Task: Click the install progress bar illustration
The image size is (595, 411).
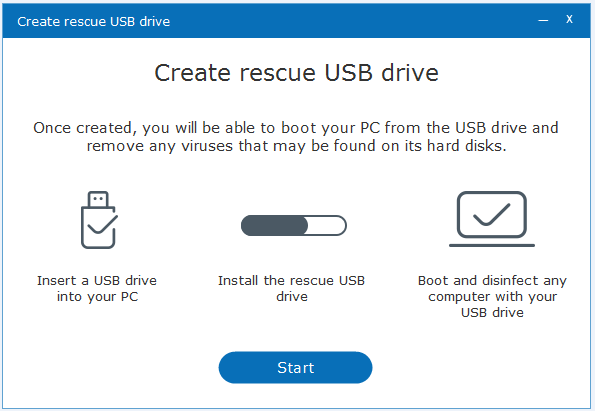Action: point(294,225)
